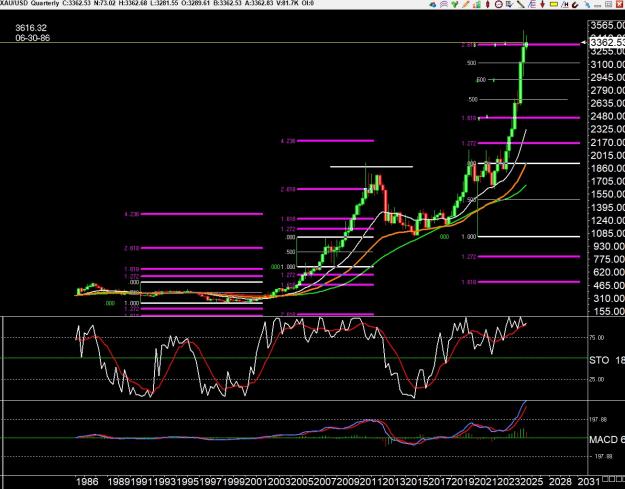Click the bar chart toolbar icon
Image resolution: width=625 pixels, height=489 pixels.
477,4
